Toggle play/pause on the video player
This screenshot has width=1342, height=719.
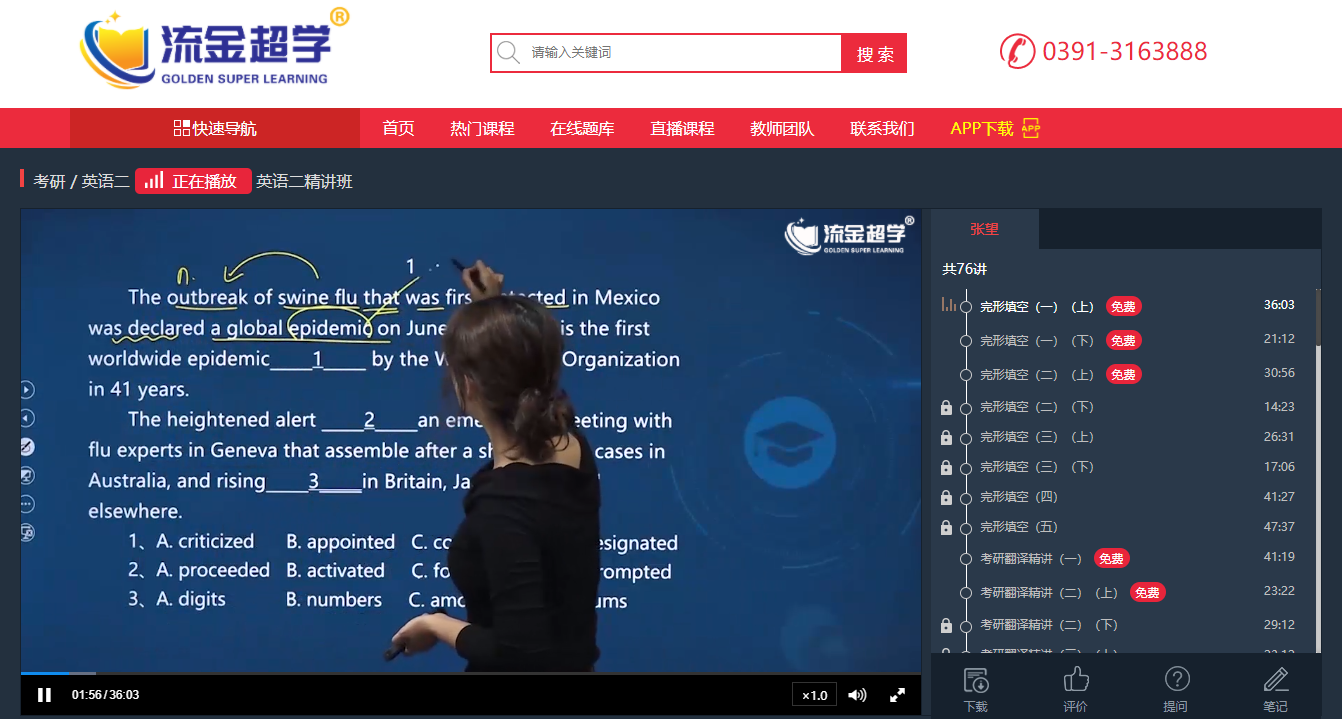[x=44, y=694]
